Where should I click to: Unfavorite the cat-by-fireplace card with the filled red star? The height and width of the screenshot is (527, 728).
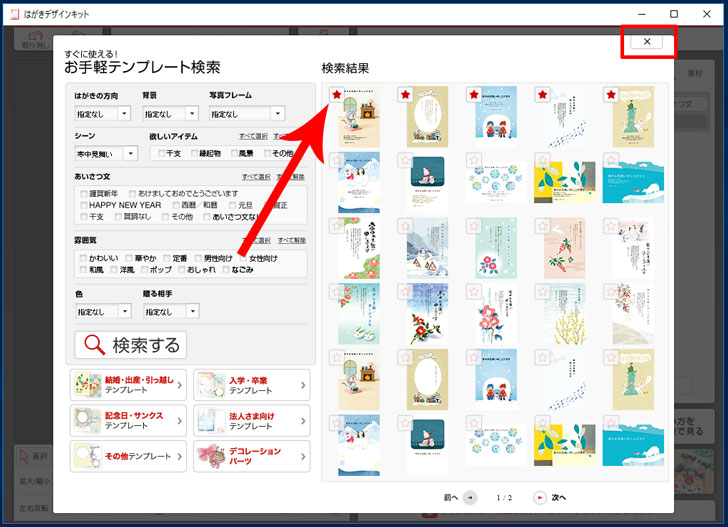click(x=337, y=95)
